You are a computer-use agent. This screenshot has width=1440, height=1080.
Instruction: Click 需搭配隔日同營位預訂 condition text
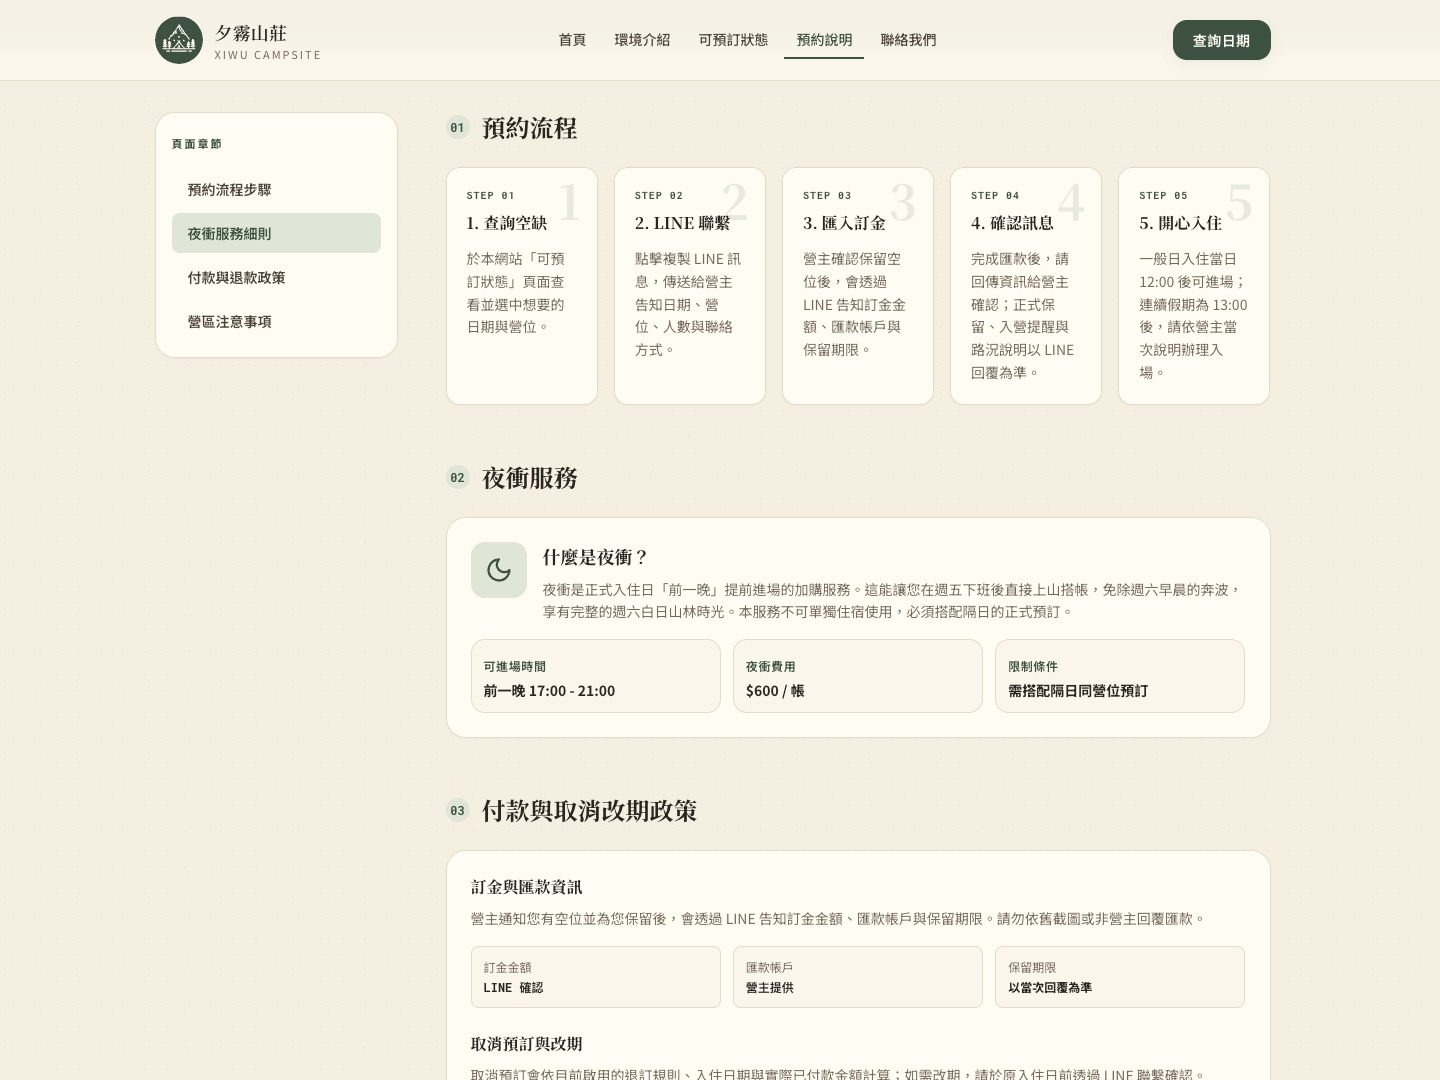[1078, 691]
